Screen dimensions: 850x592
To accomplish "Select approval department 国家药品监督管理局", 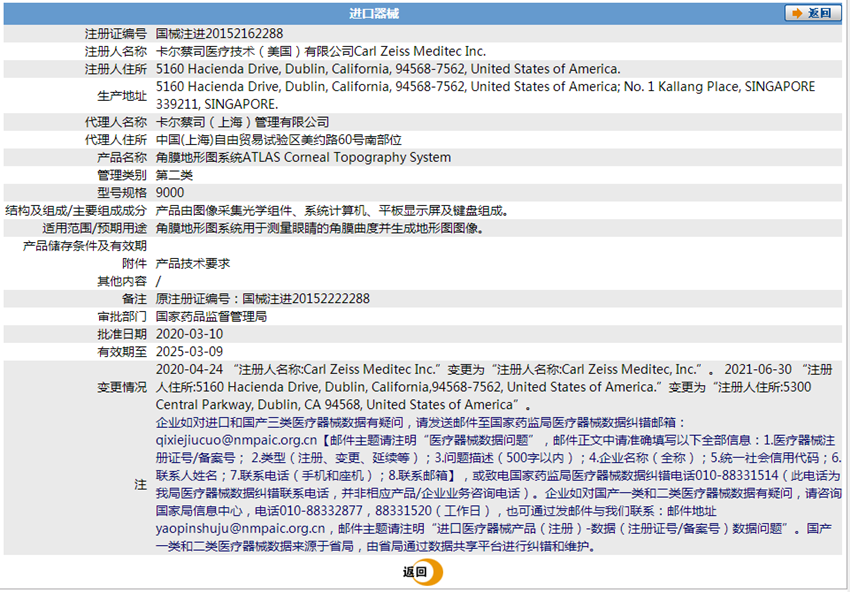I will [x=211, y=317].
